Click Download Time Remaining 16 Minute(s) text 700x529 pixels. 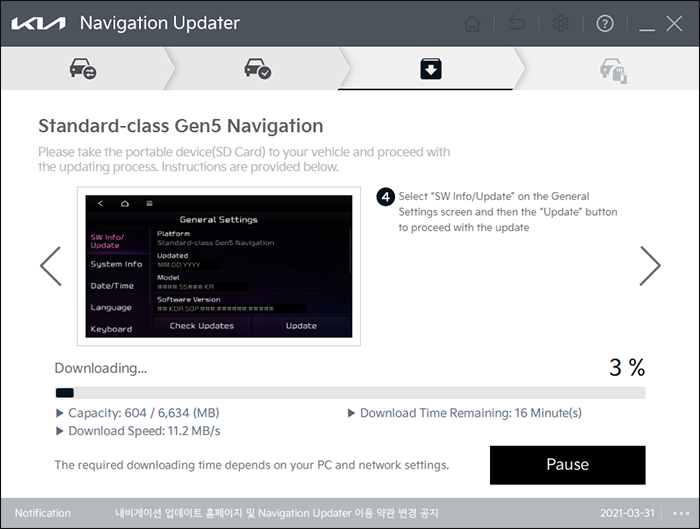pos(471,413)
